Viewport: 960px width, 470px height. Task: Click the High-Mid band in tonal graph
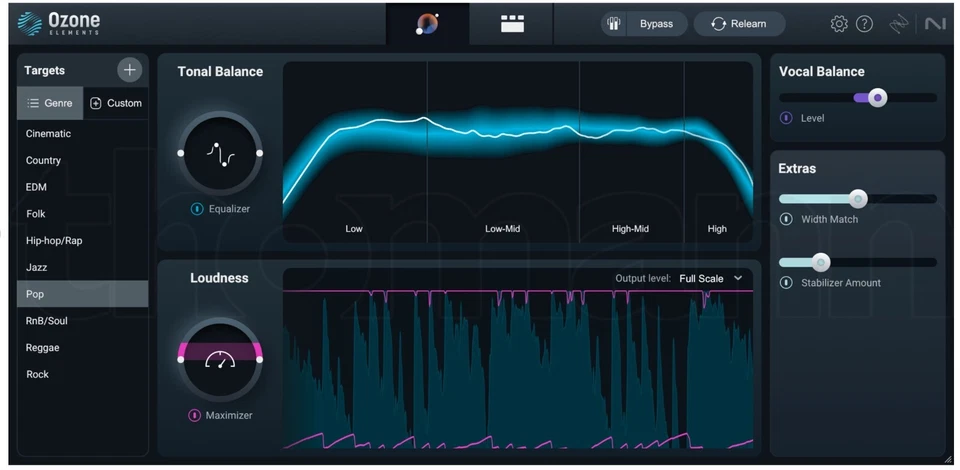click(x=631, y=152)
